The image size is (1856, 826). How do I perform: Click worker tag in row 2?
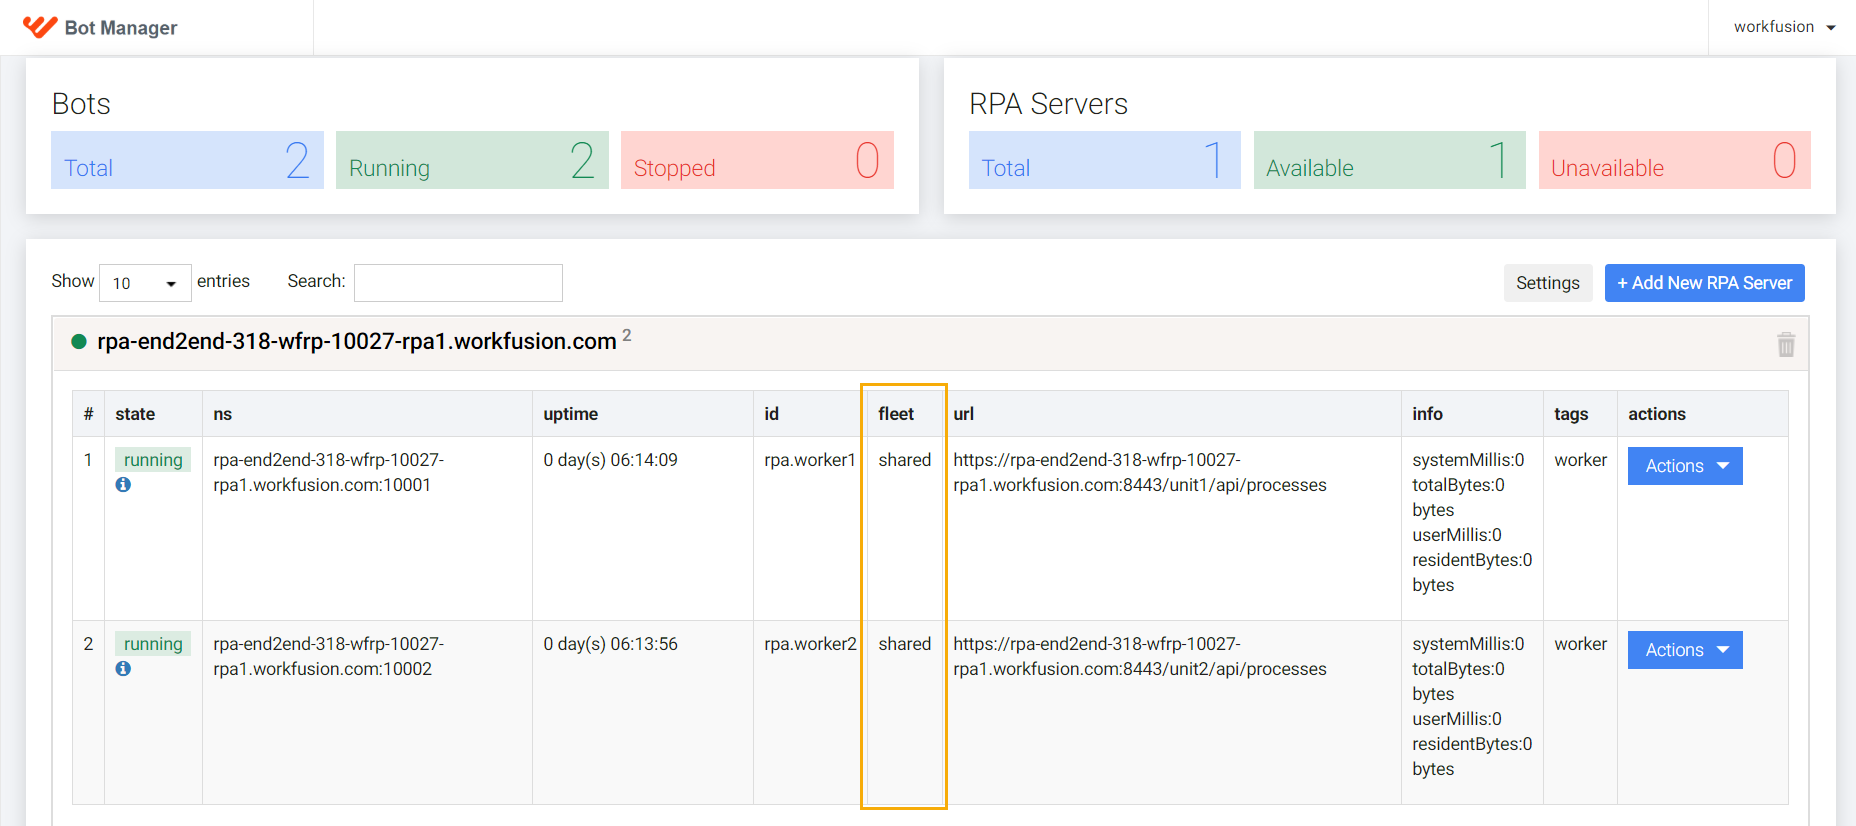pos(1580,644)
